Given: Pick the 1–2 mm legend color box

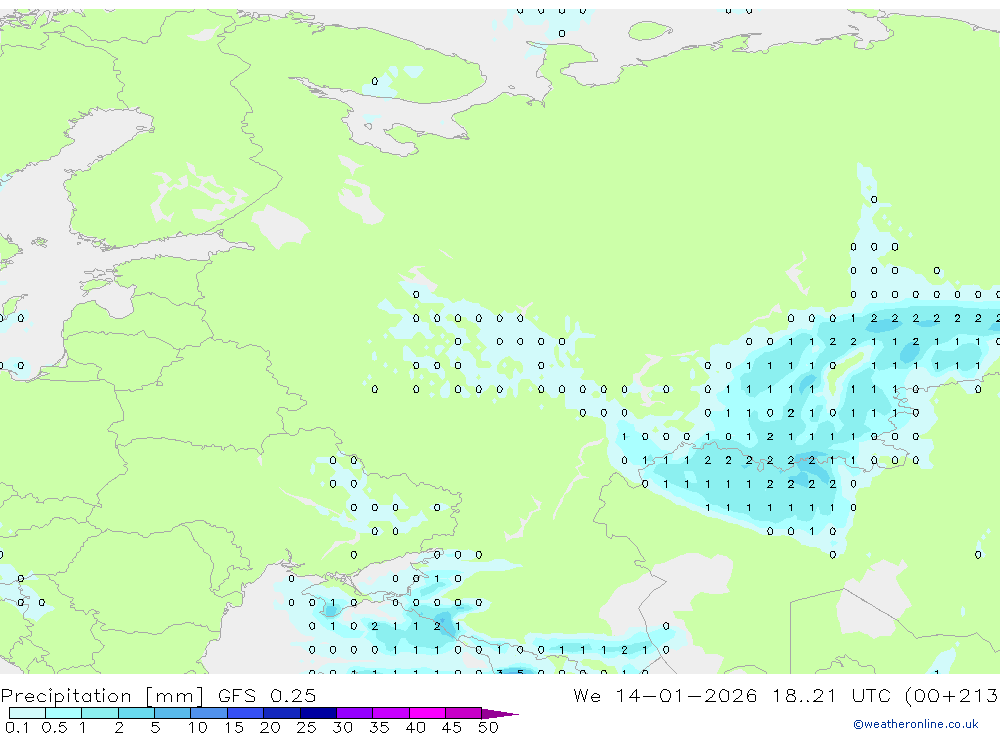Looking at the screenshot, I should pyautogui.click(x=99, y=713).
